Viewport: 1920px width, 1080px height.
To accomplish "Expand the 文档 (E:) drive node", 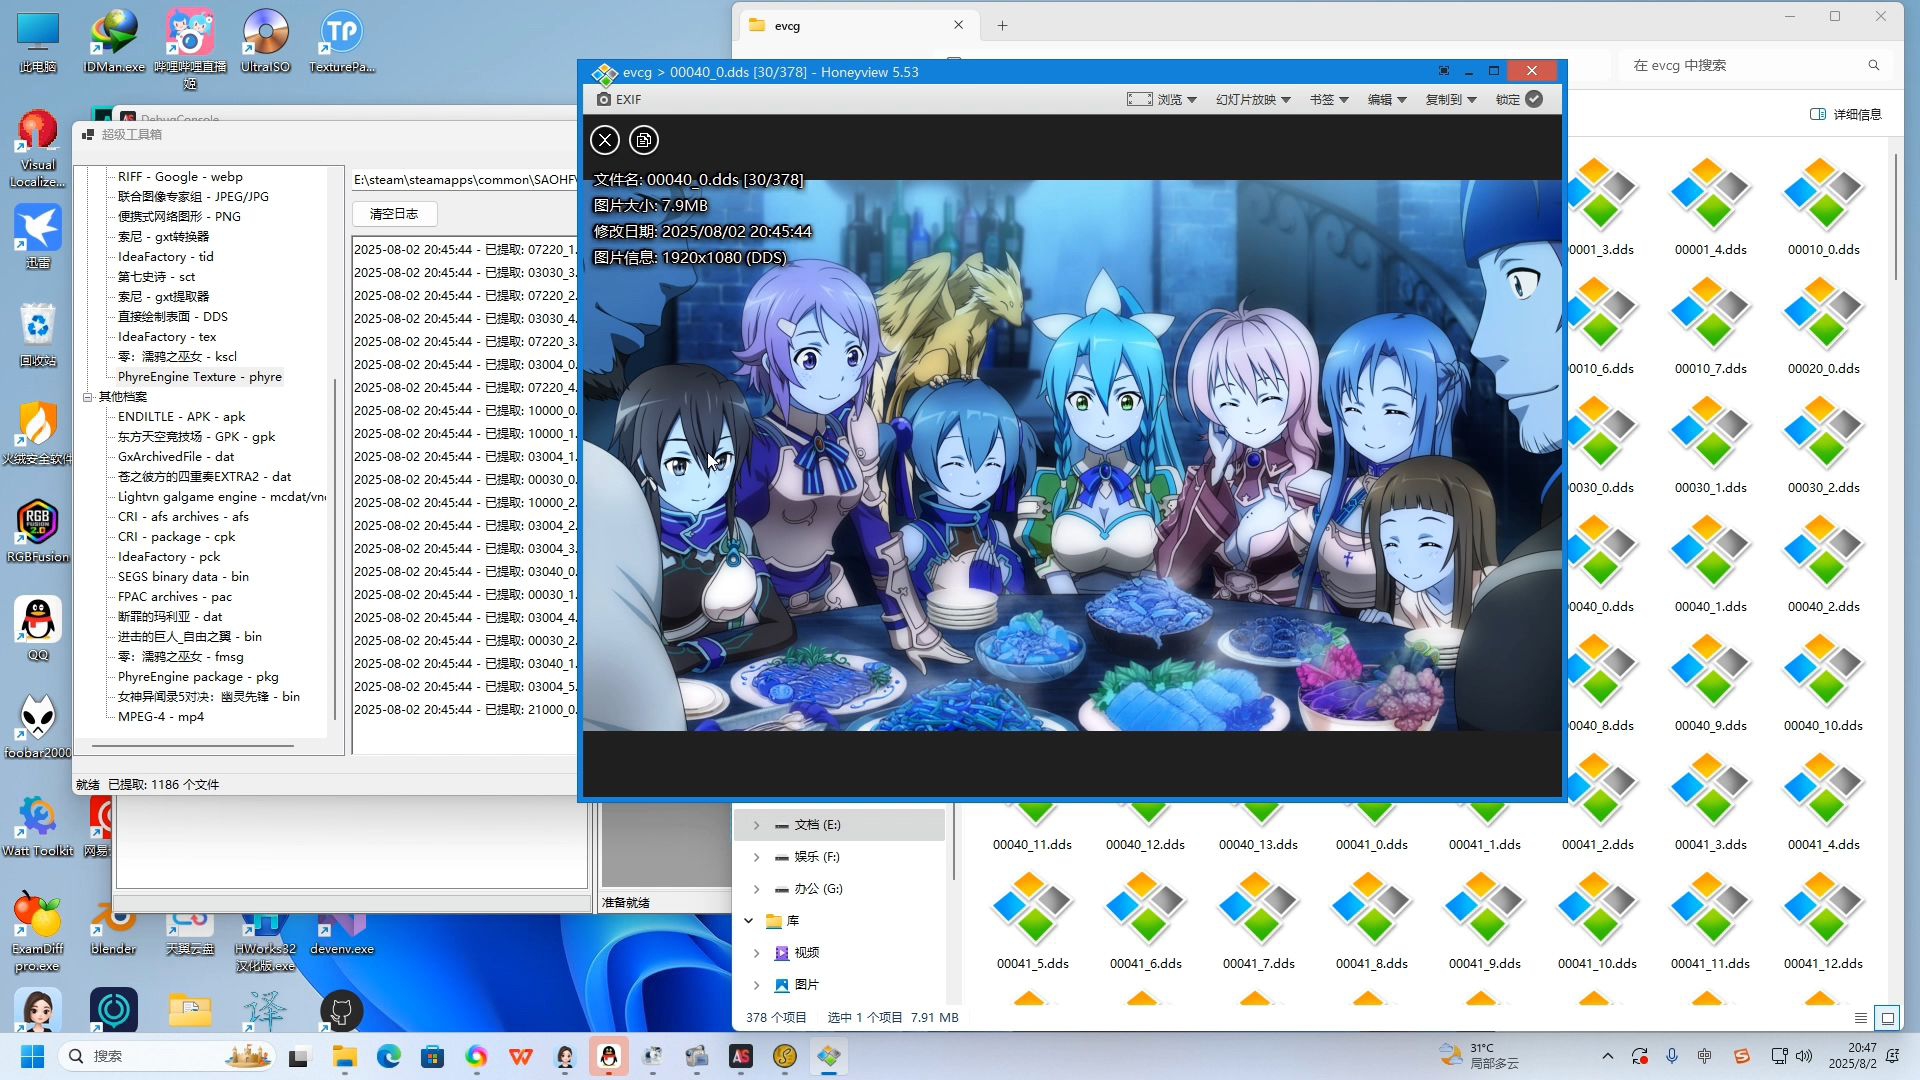I will pos(756,825).
